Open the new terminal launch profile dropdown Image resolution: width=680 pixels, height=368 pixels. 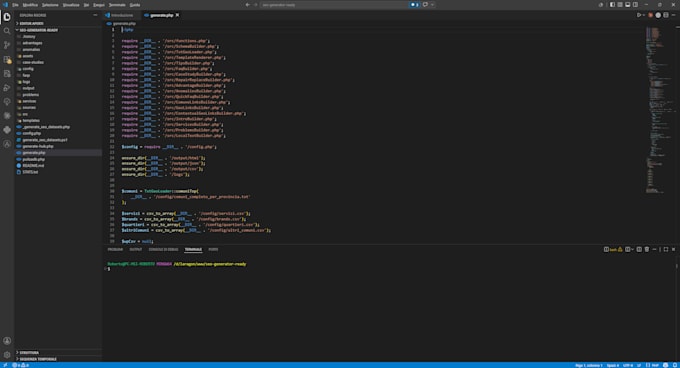[632, 249]
